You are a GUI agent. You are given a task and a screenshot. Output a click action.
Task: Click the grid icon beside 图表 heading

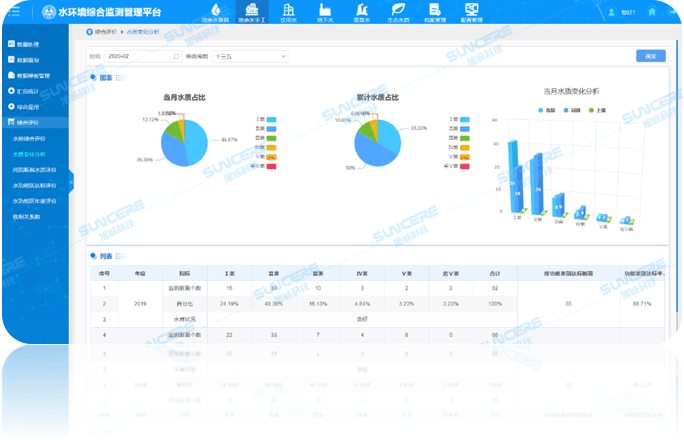(121, 77)
